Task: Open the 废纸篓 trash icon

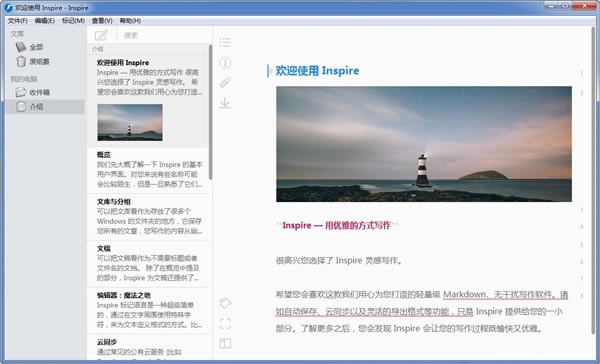Action: pos(21,61)
